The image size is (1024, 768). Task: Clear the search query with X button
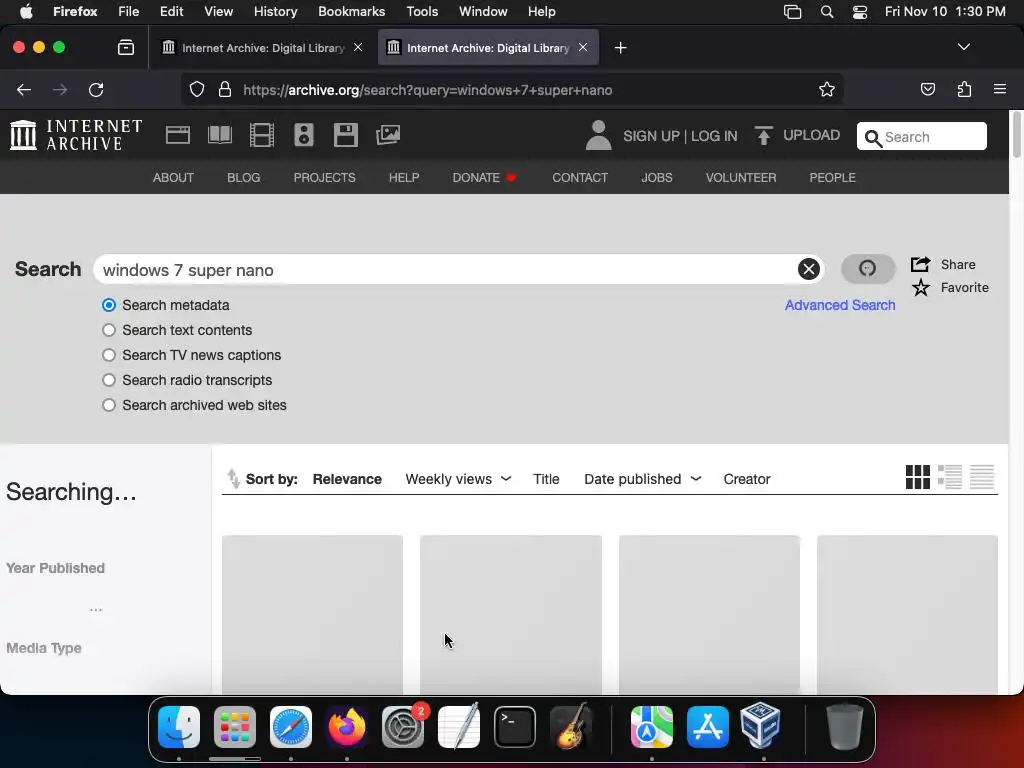point(808,269)
